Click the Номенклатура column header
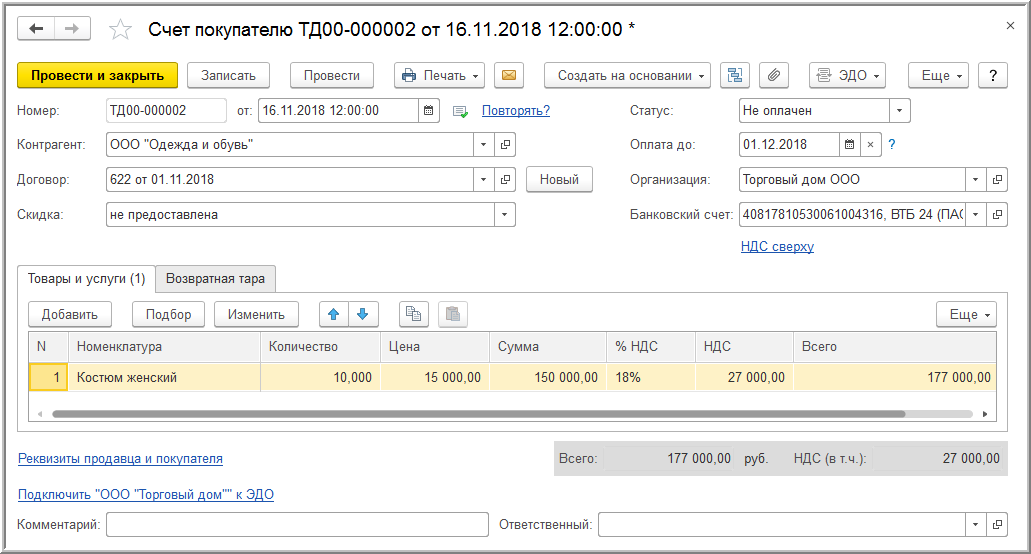Screen dimensions: 1031x554 (164, 346)
